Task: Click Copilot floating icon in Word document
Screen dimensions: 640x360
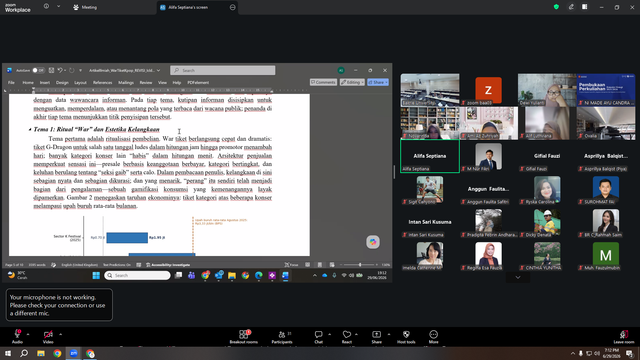Action: [373, 242]
